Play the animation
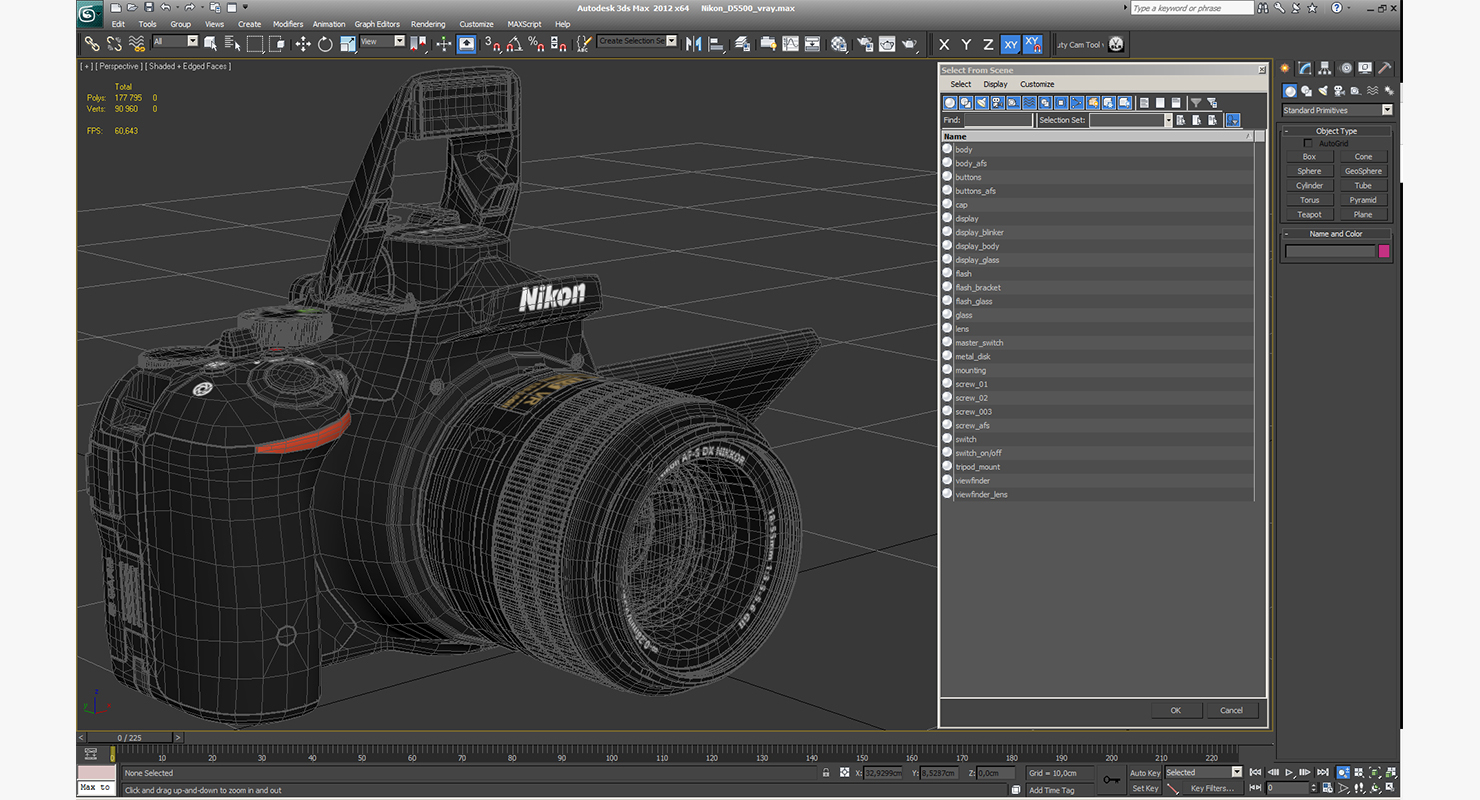This screenshot has width=1480, height=800. (x=1290, y=772)
